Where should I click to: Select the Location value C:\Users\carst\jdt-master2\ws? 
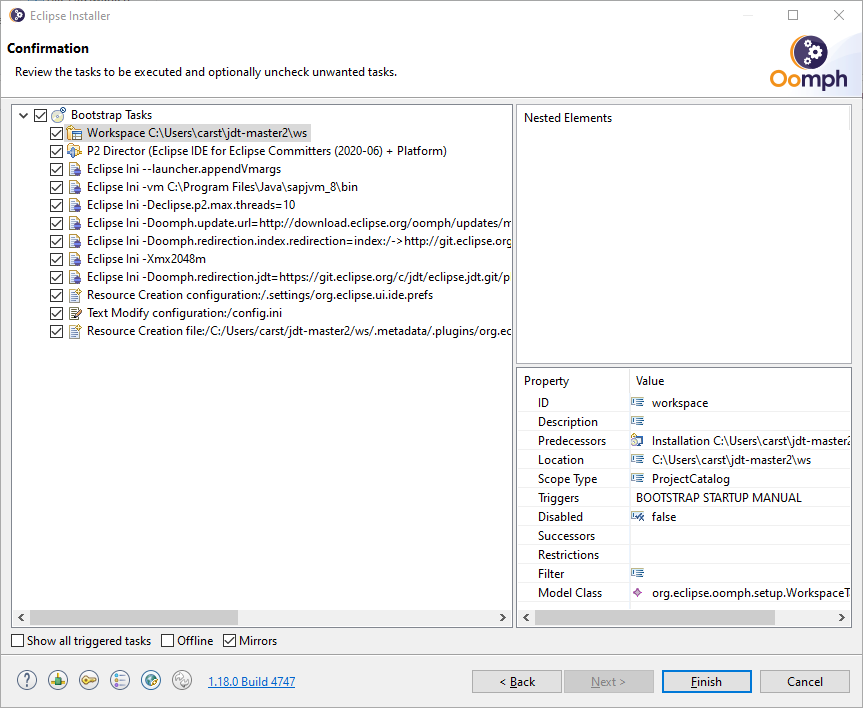click(731, 460)
